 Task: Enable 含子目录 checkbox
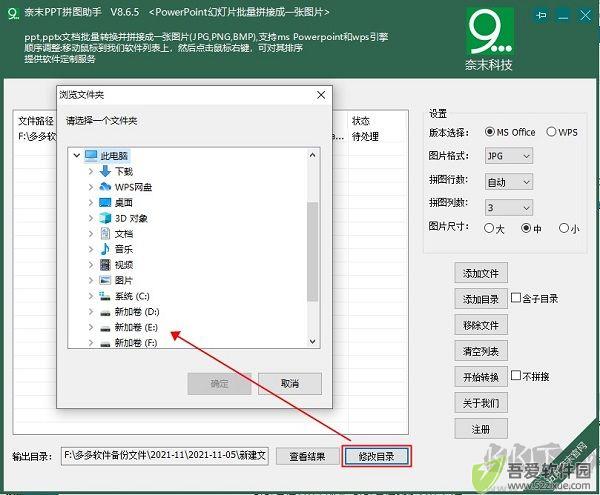coord(516,298)
